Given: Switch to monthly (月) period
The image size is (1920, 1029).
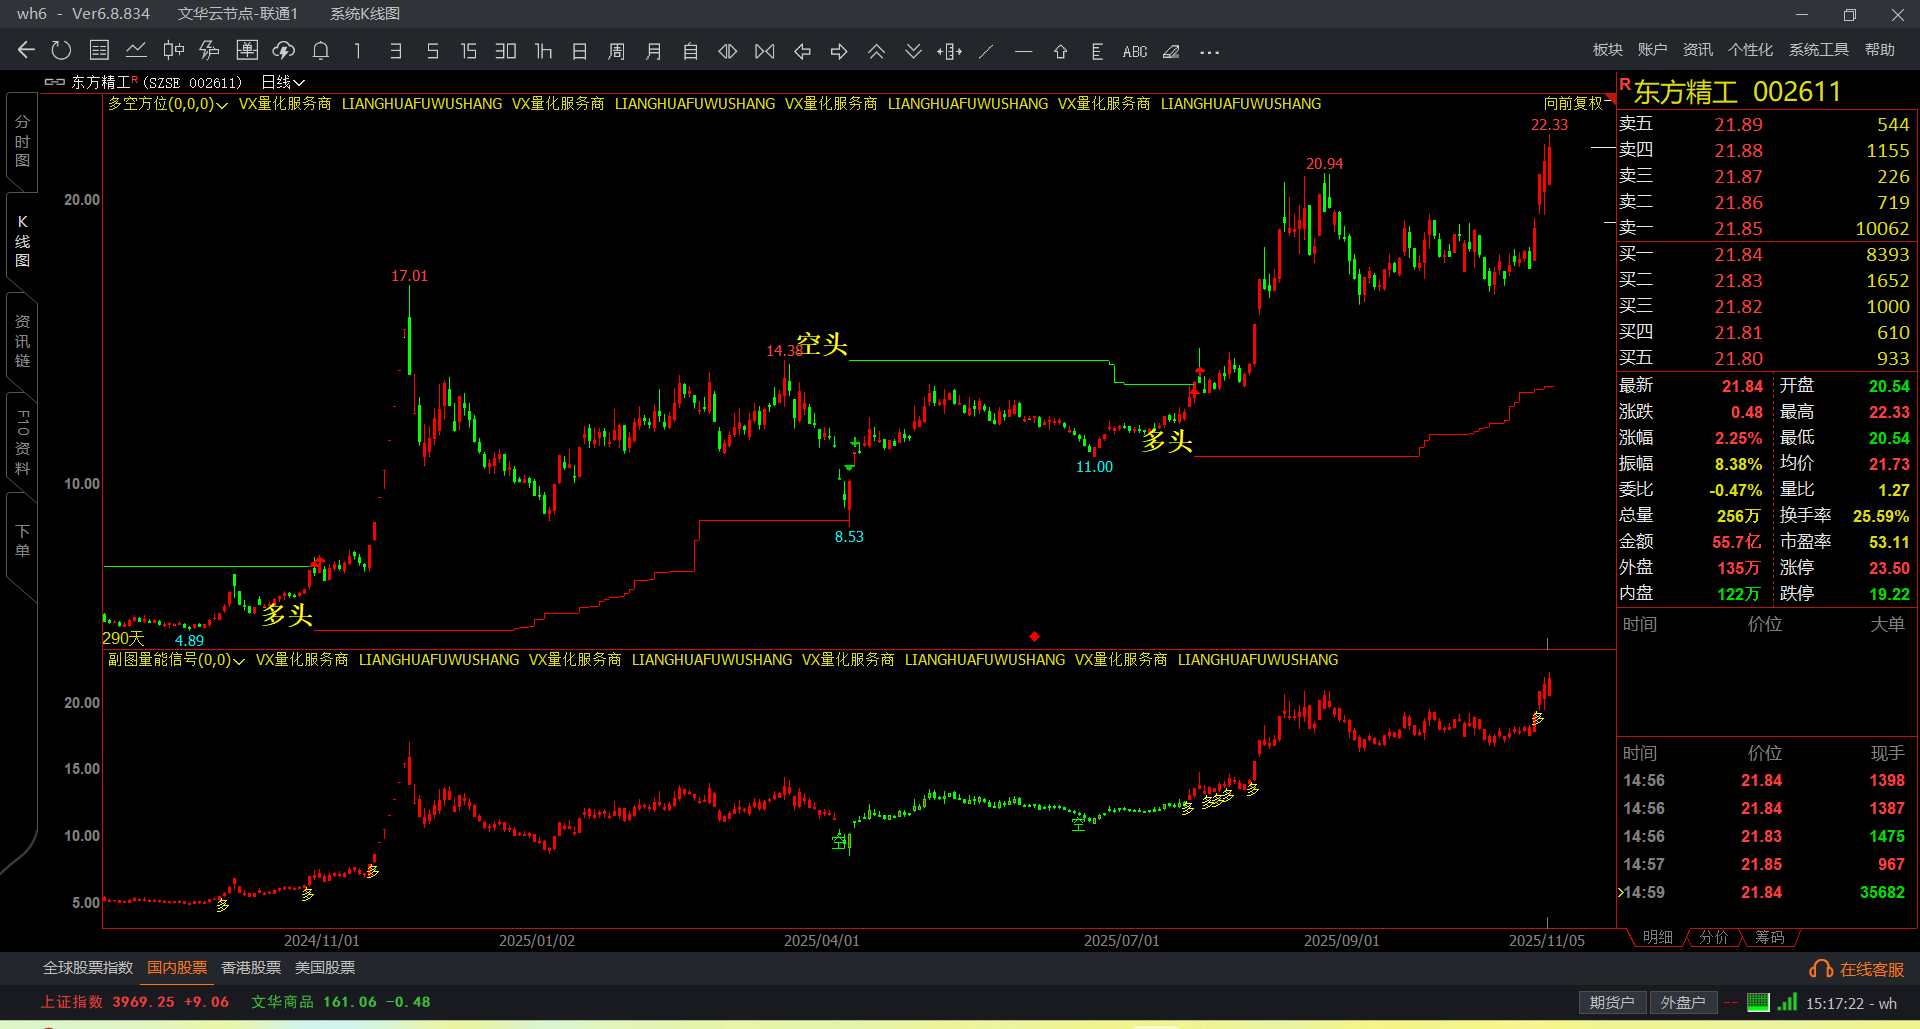Looking at the screenshot, I should [654, 51].
